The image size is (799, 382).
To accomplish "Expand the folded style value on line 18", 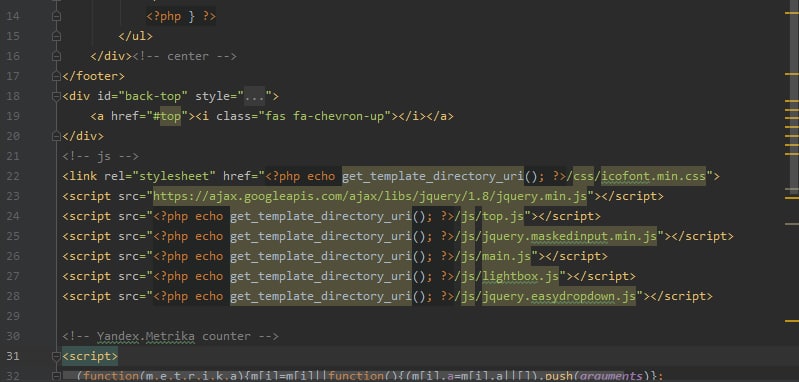I will click(x=254, y=96).
